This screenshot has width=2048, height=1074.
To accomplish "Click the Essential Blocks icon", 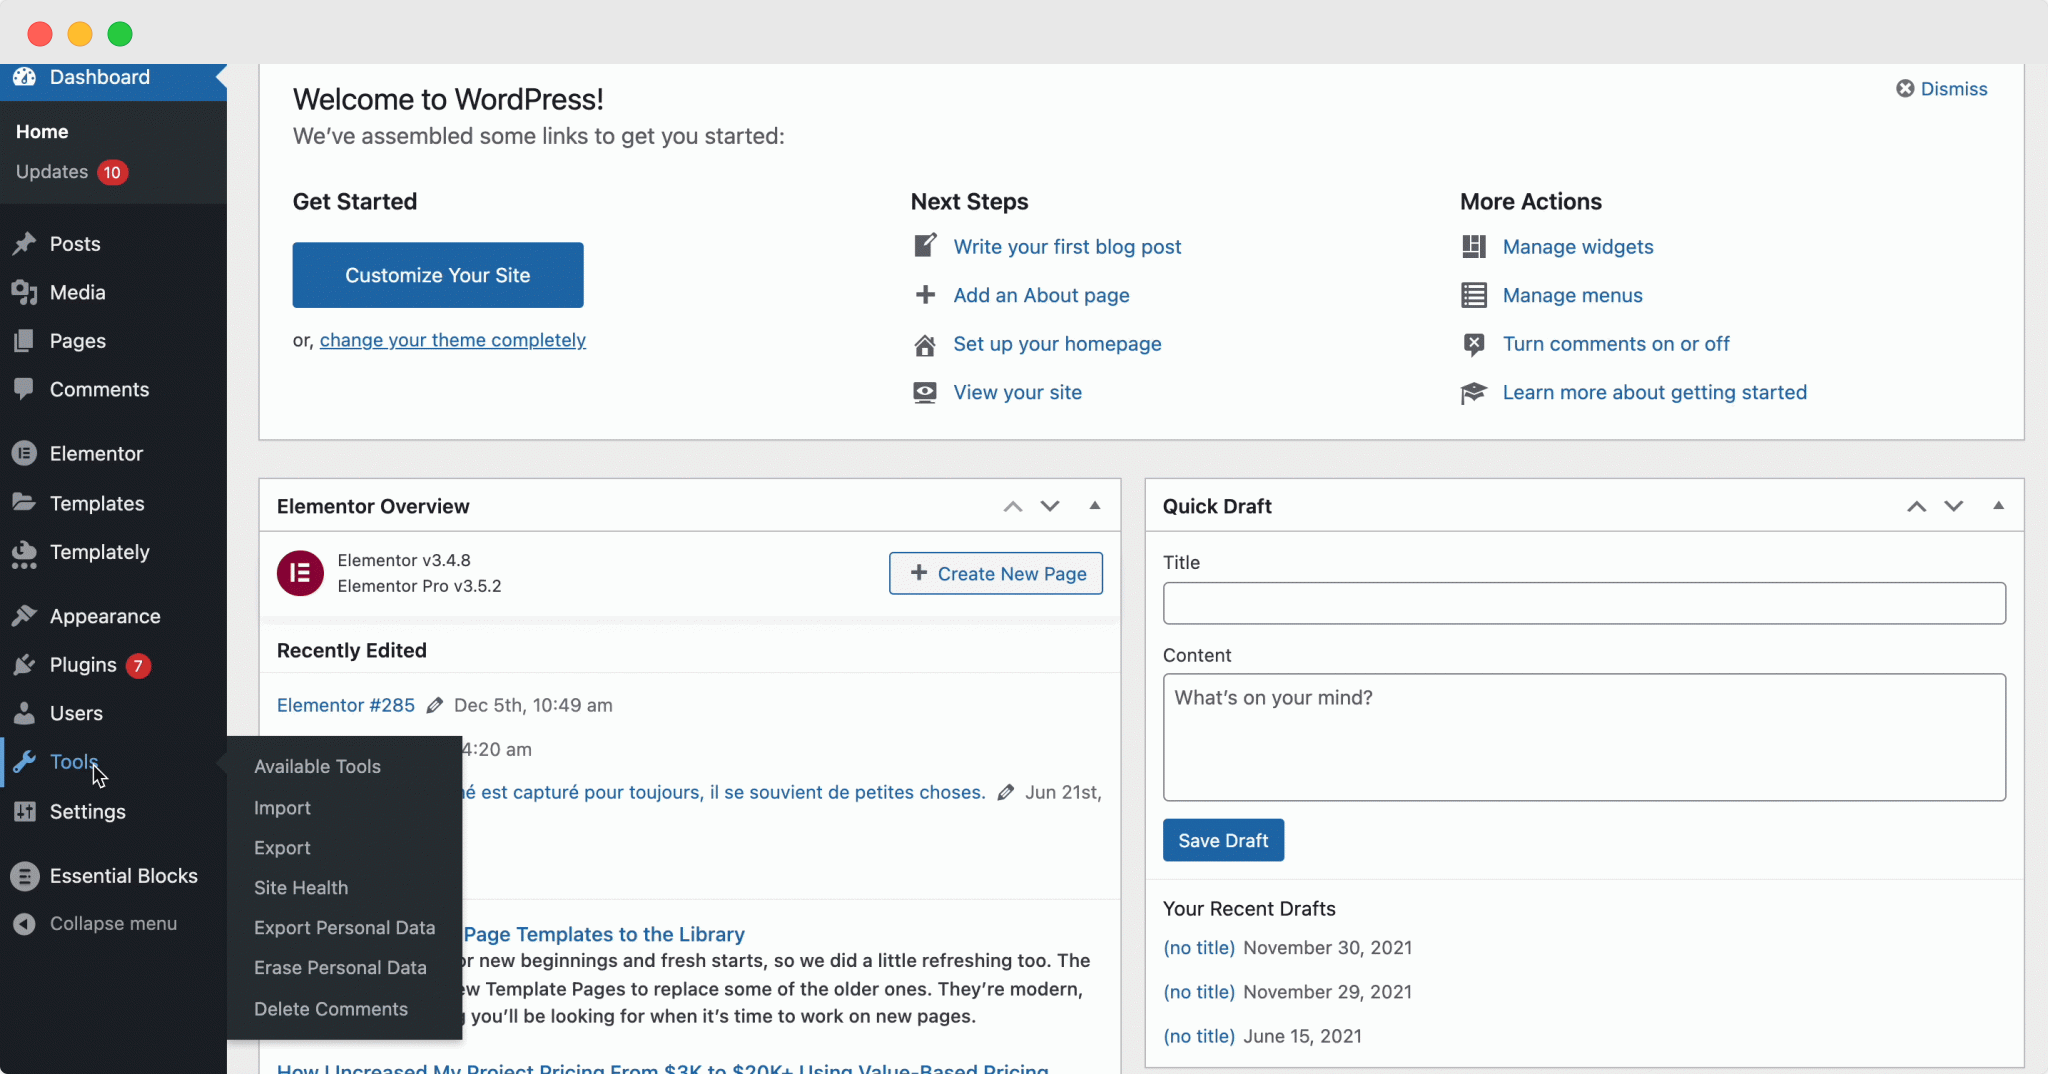I will click(x=24, y=876).
